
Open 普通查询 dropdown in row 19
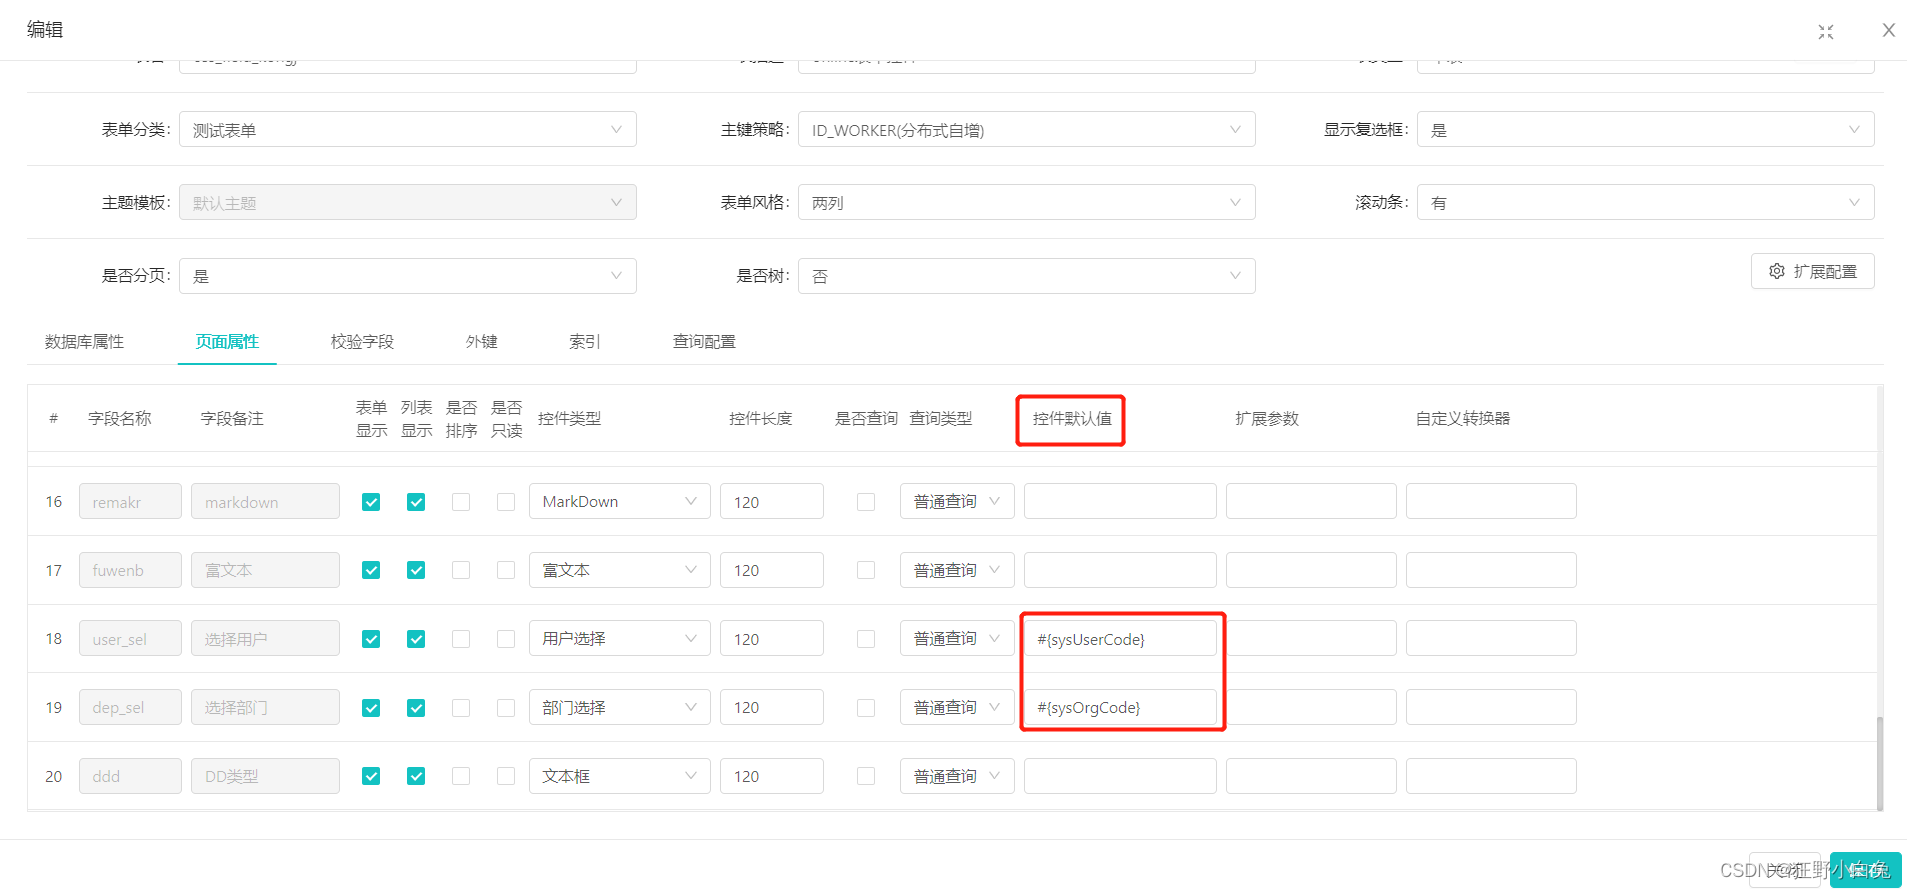click(x=957, y=707)
